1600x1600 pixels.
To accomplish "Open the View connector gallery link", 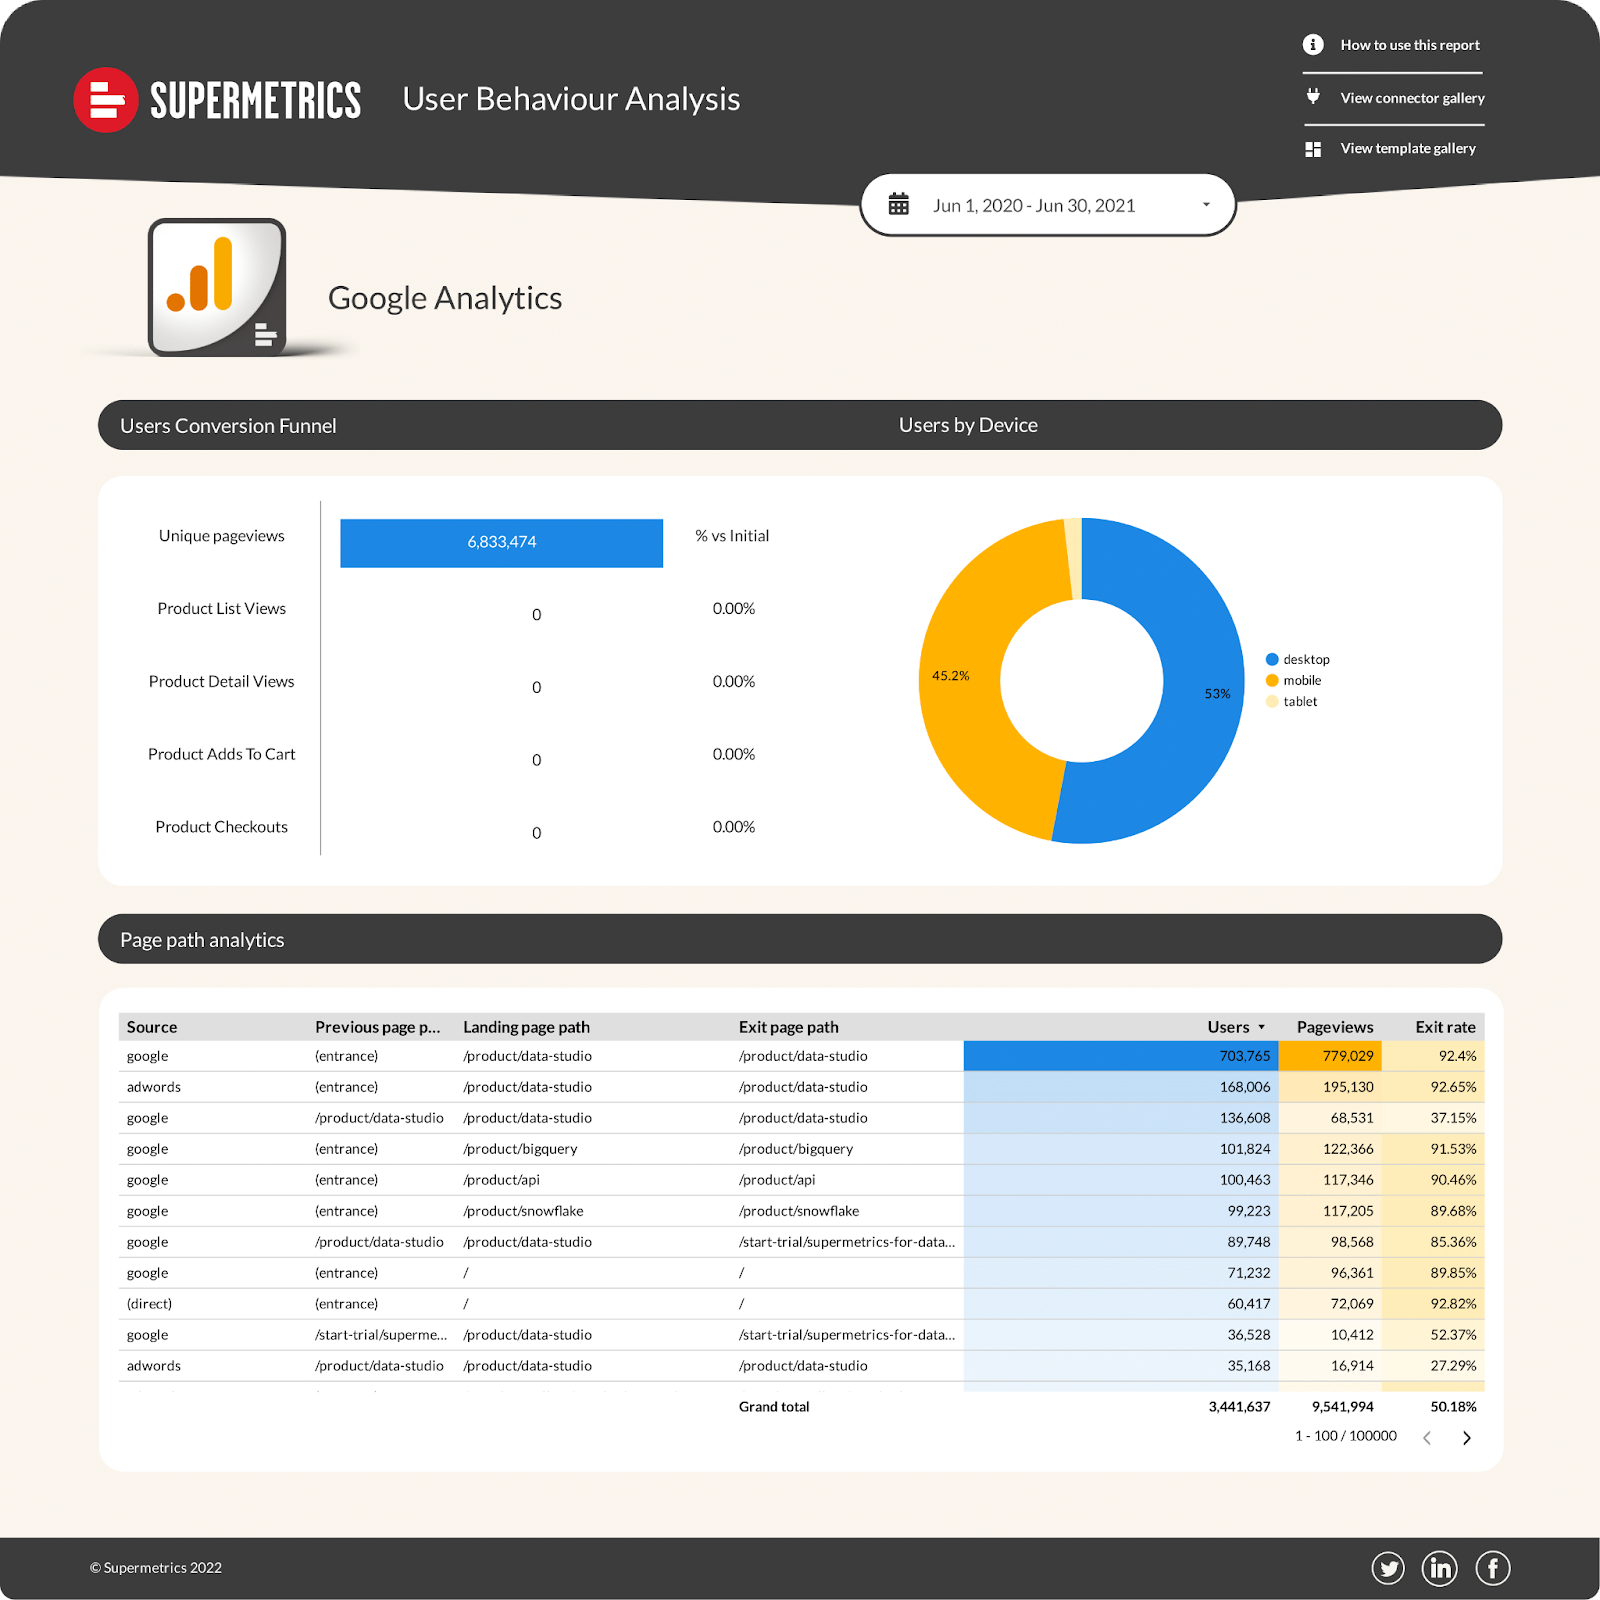I will [1412, 98].
